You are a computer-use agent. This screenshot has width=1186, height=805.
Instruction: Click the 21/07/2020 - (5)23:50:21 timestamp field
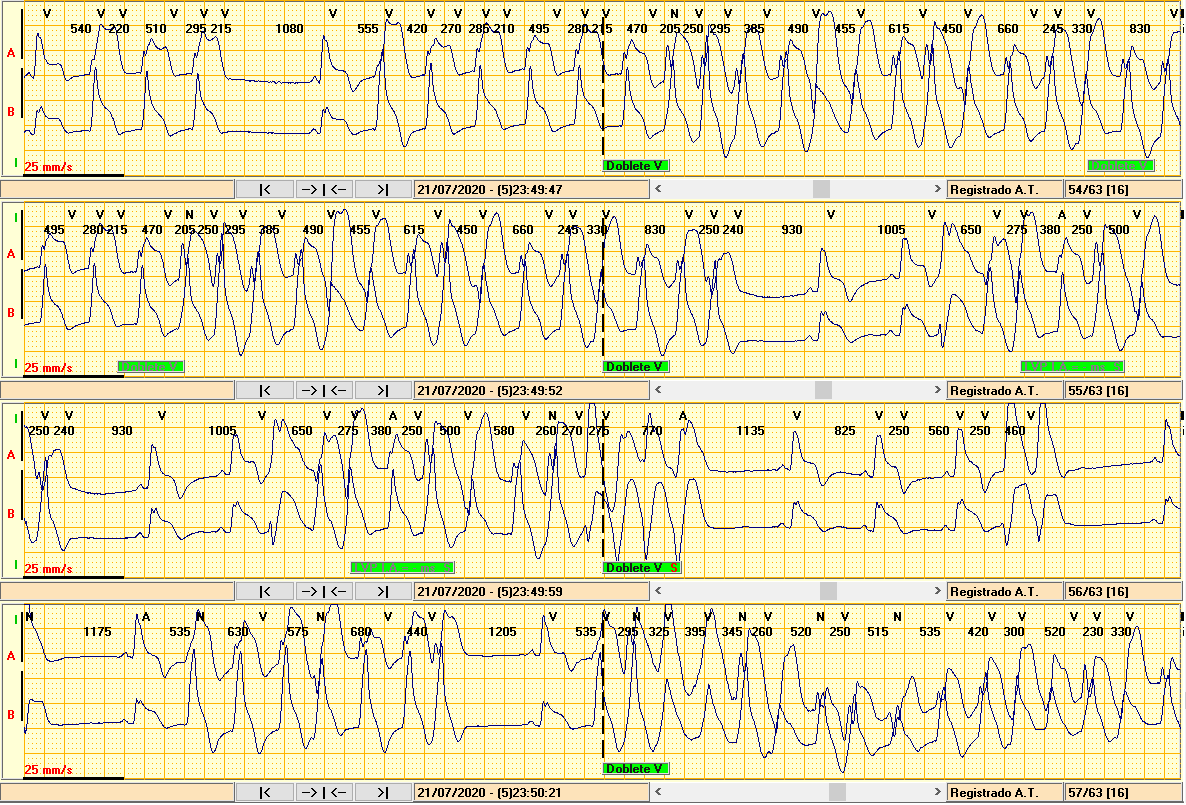530,792
